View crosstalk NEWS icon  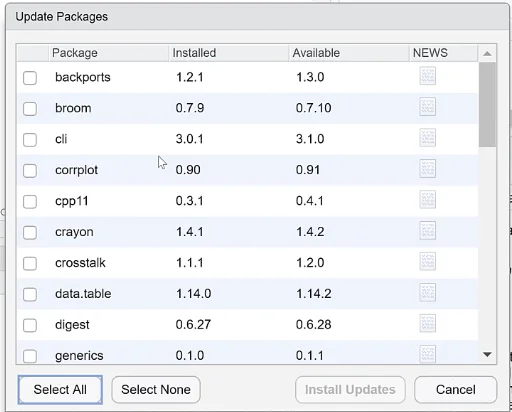point(427,261)
